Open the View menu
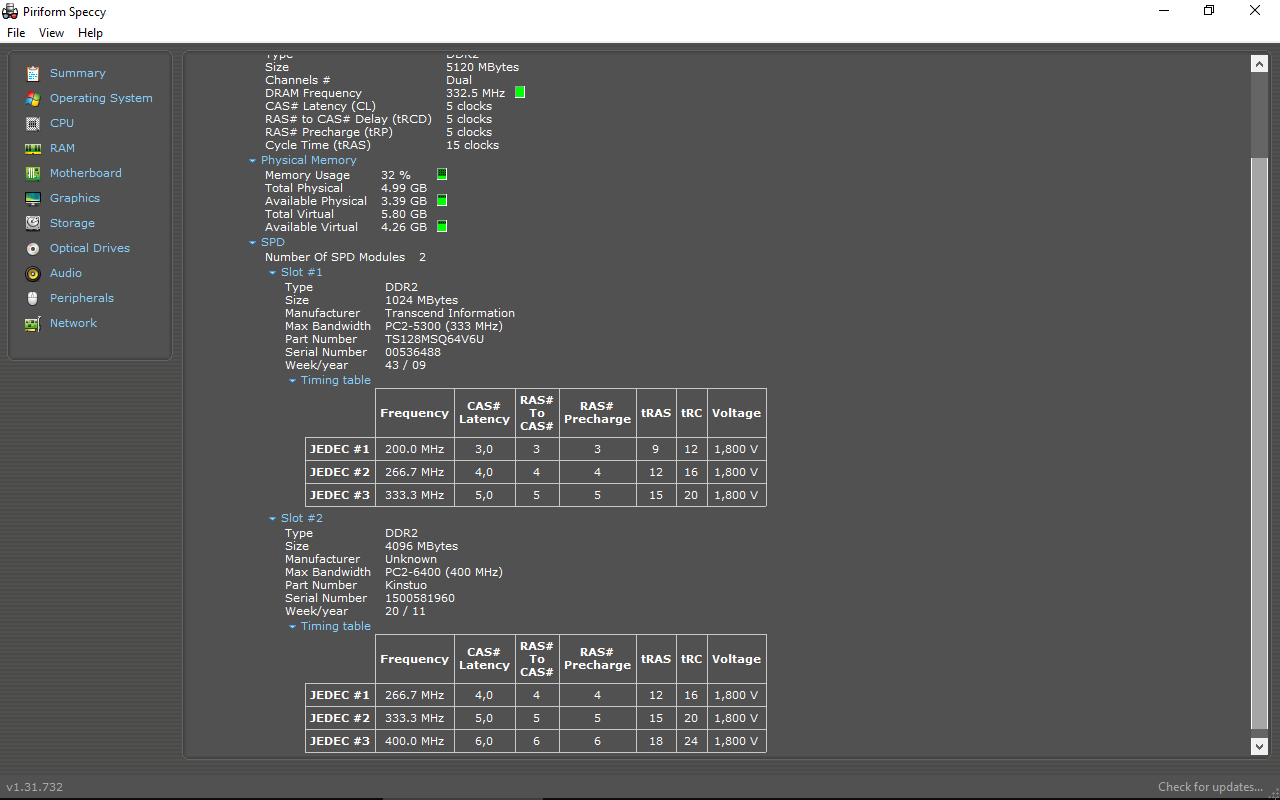 [51, 33]
